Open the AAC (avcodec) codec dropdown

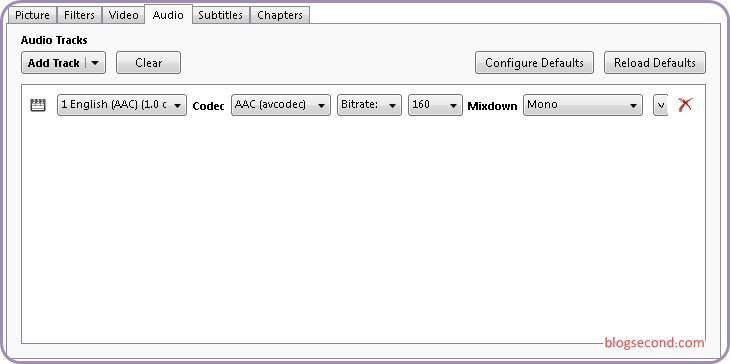pyautogui.click(x=281, y=105)
